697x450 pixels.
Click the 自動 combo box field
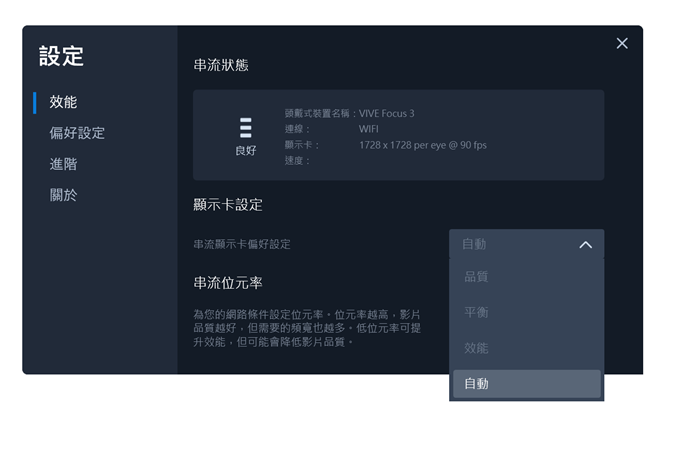pos(510,245)
